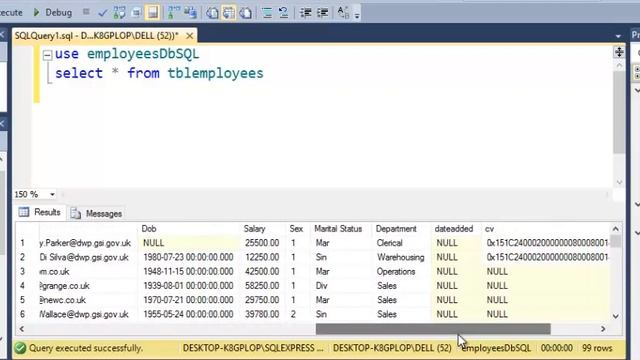Select the 1980-07-23 Dob cell
Viewport: 640px width, 360px height.
pos(189,258)
